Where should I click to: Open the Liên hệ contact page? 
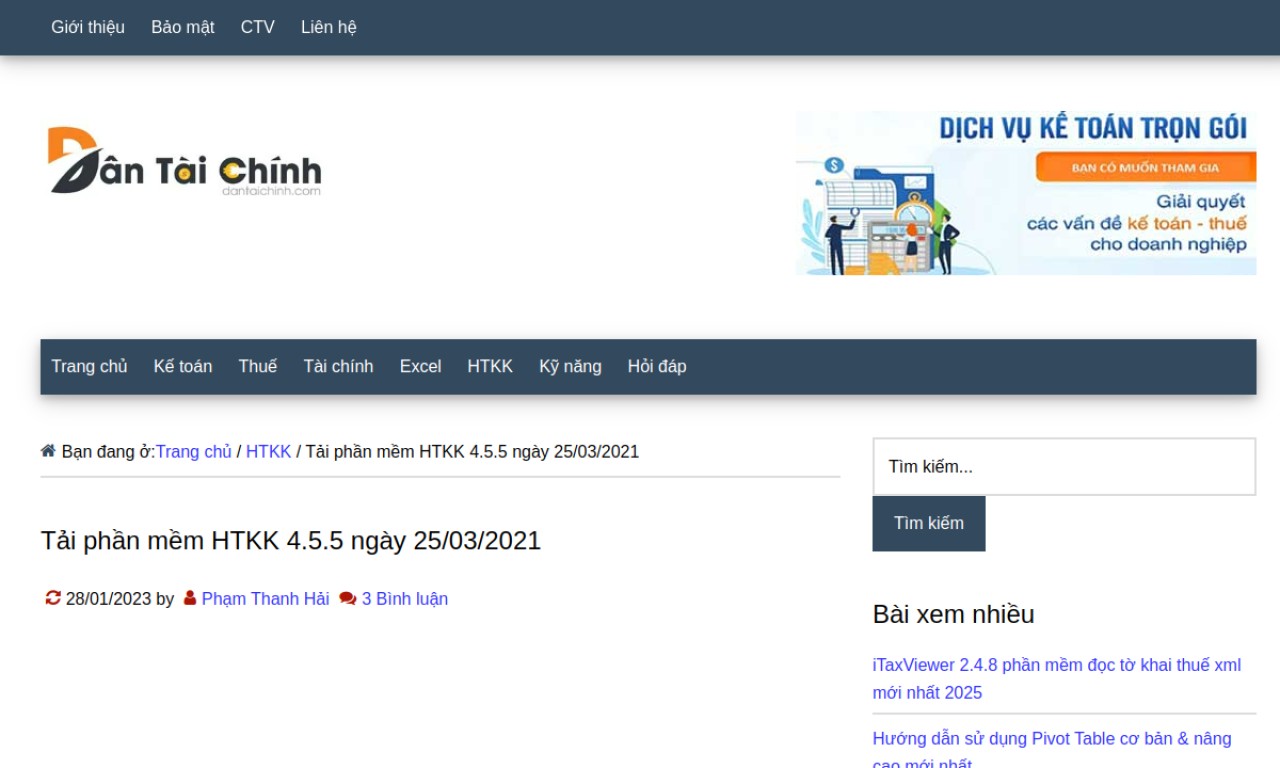(329, 27)
